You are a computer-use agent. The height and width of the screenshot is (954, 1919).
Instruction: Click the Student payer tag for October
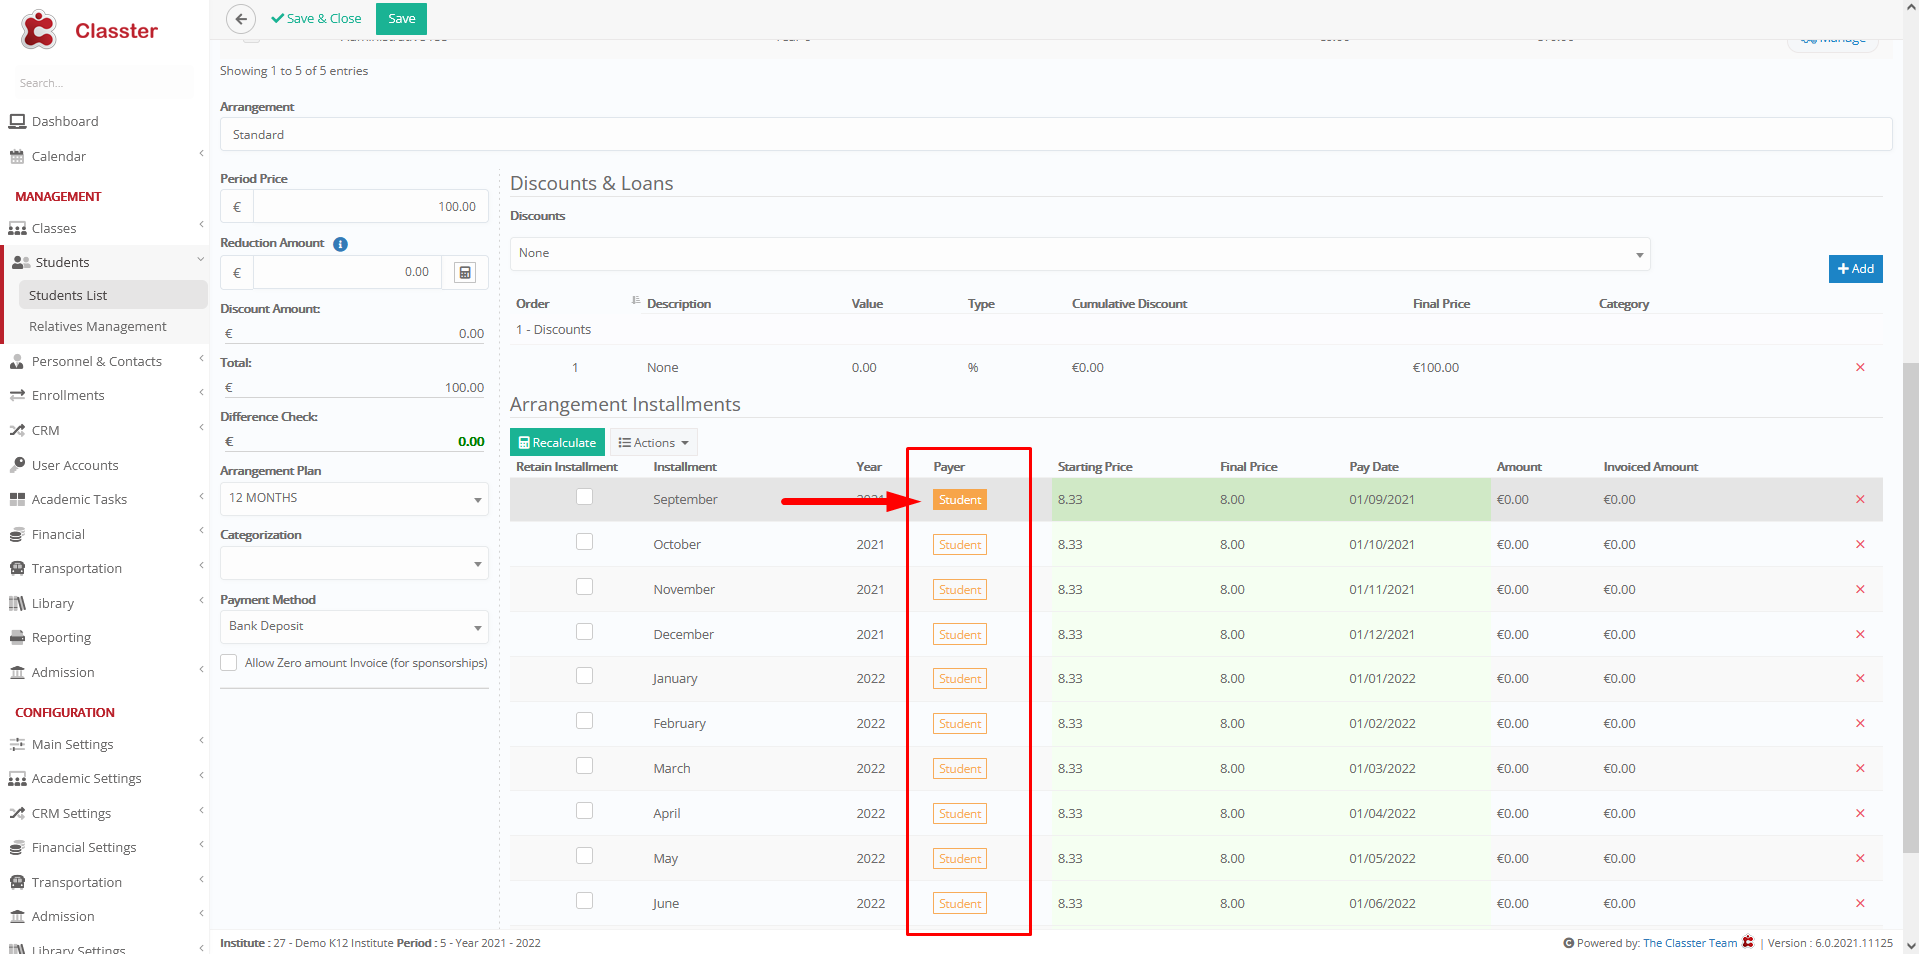coord(960,545)
